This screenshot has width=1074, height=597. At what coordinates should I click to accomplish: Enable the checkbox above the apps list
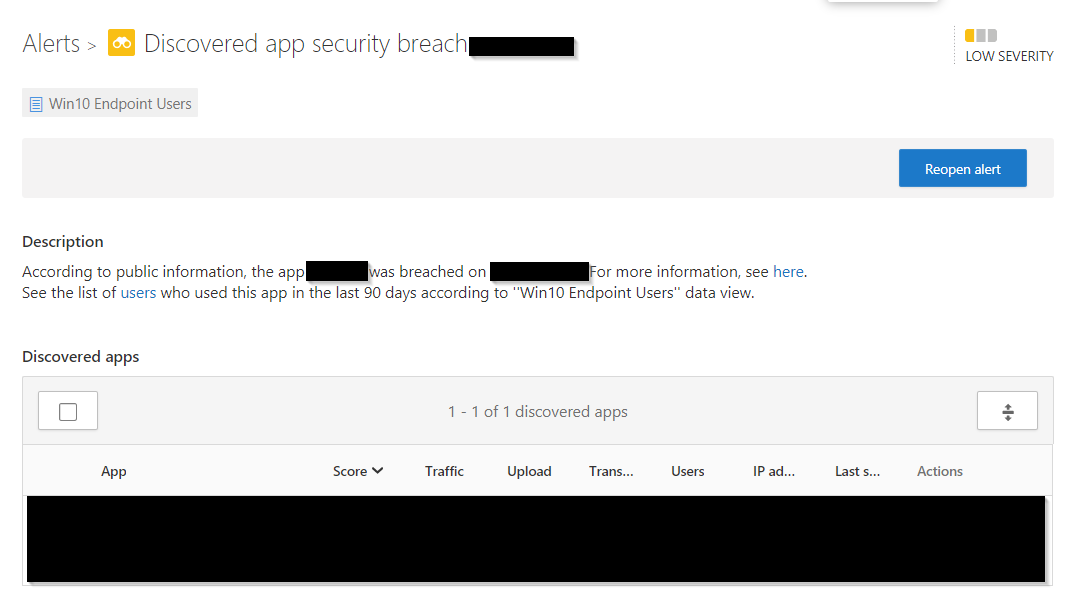(x=67, y=410)
